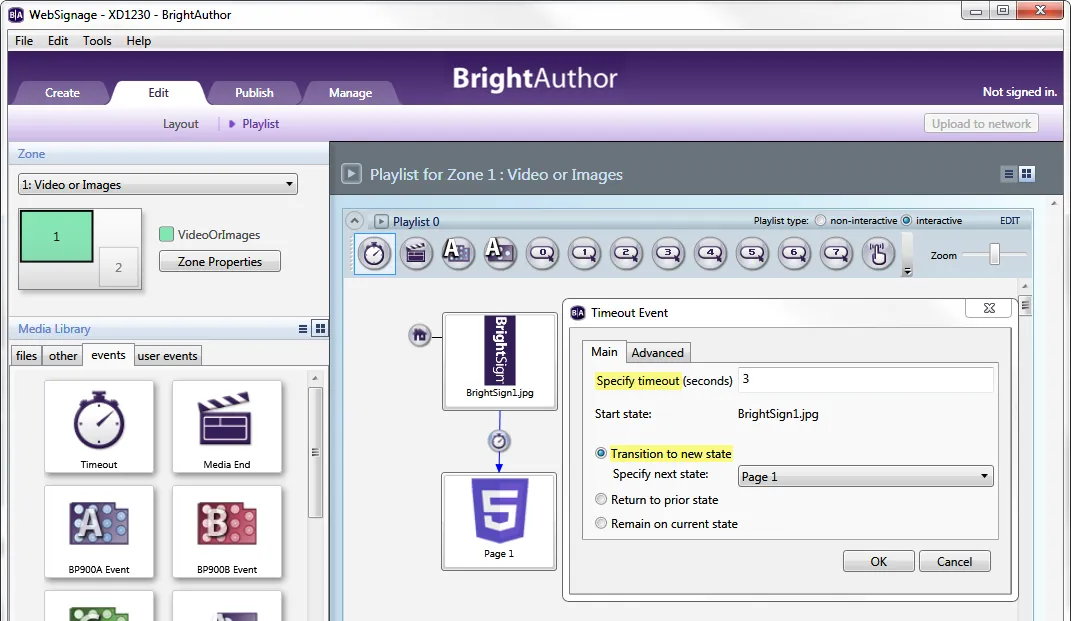Select the BP900B Event in Media Library
The width and height of the screenshot is (1071, 621).
click(227, 532)
